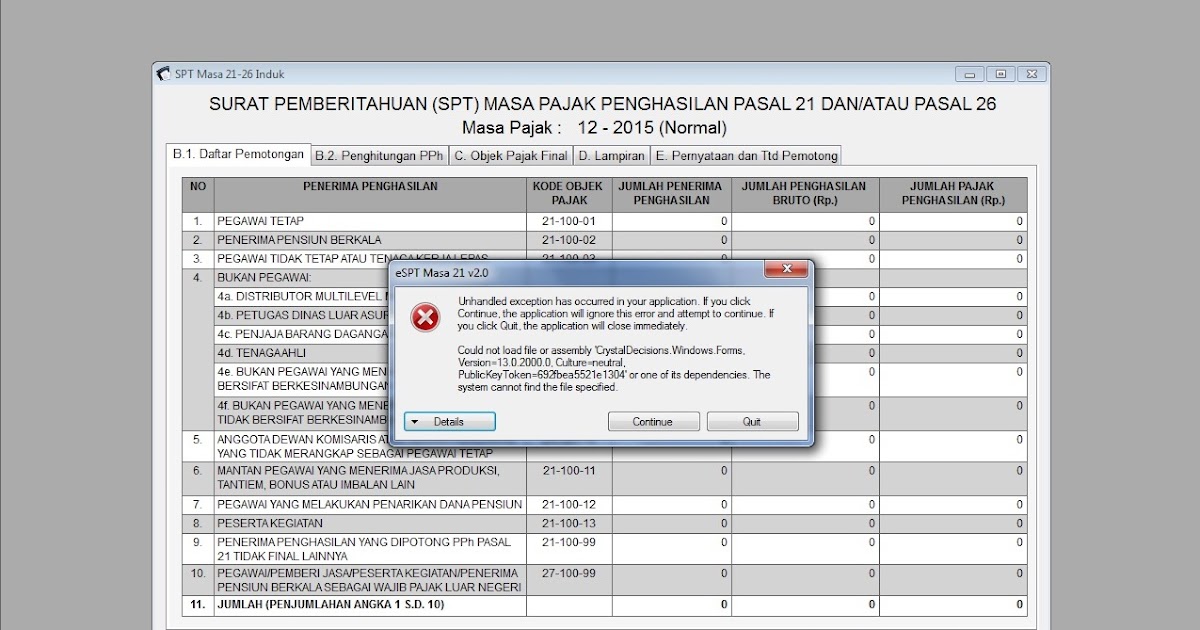
Task: Minimize the SPT Masa 21-26 Induk window
Action: point(969,74)
